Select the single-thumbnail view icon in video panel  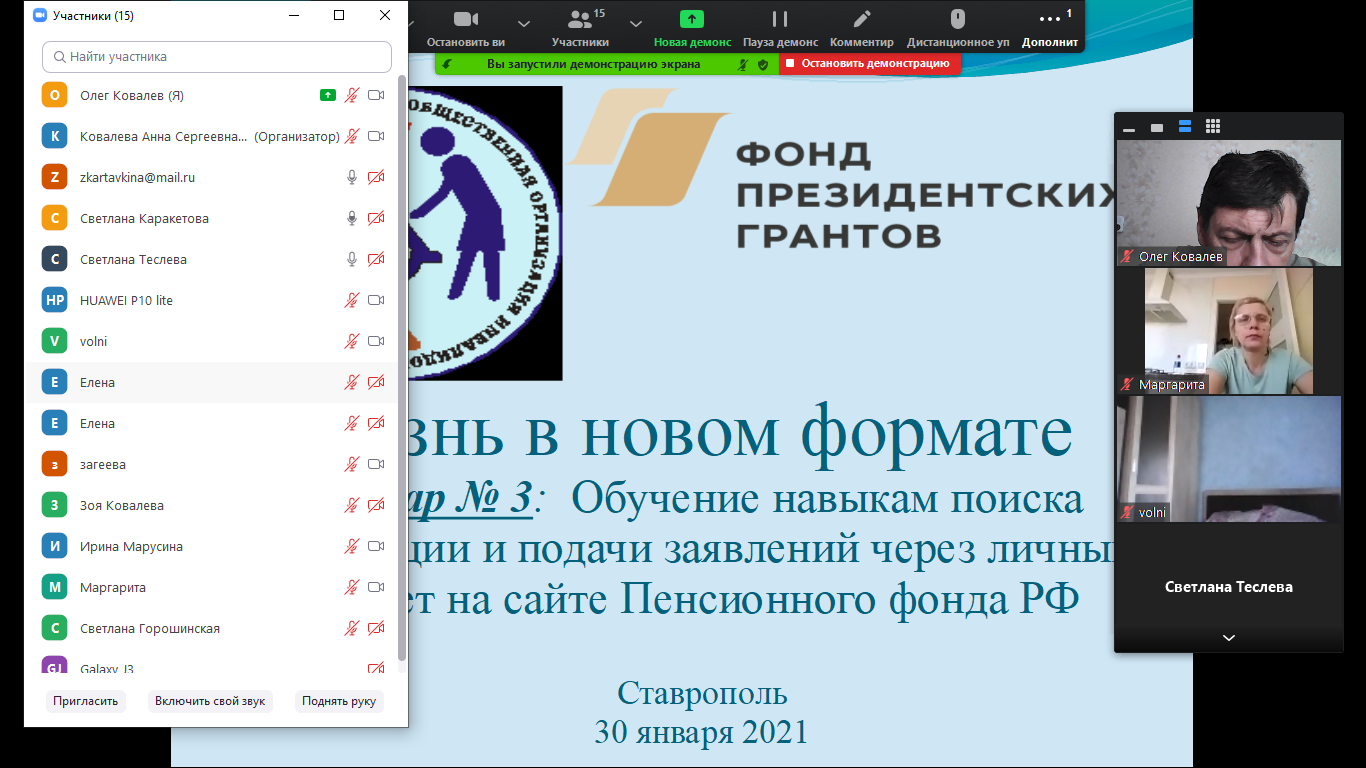pyautogui.click(x=1157, y=127)
